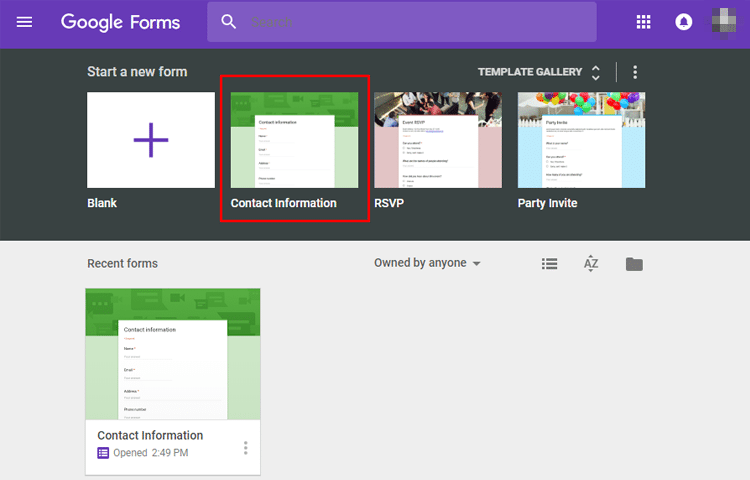Open the Google apps grid
The image size is (750, 480).
click(x=643, y=22)
